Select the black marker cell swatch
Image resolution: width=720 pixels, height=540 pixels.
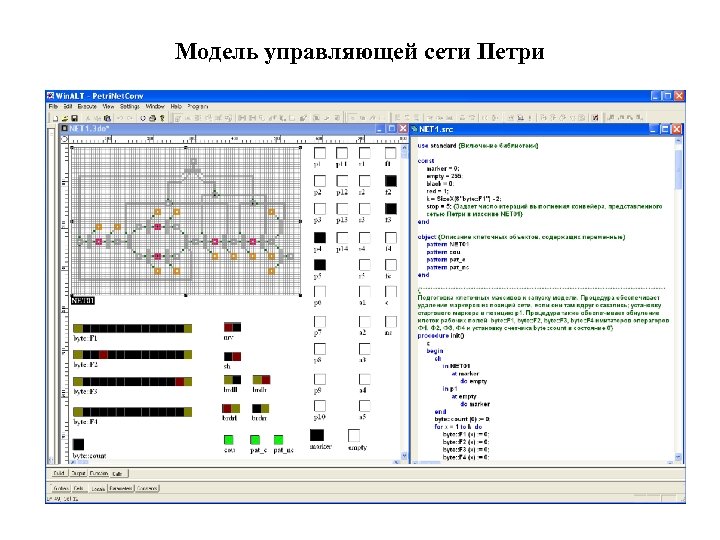(317, 435)
